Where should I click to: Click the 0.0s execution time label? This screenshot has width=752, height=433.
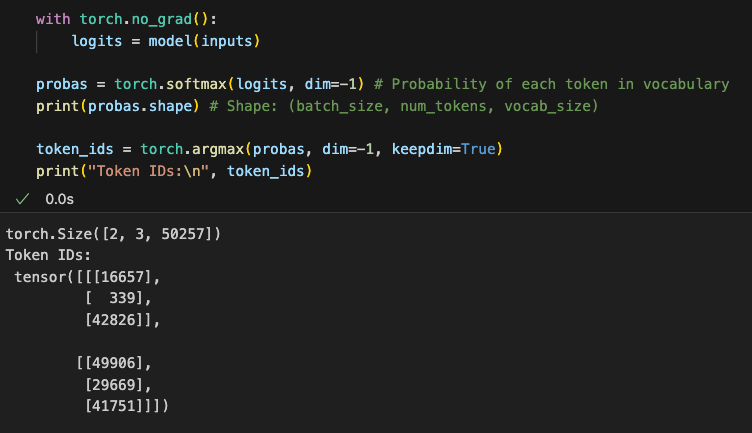pos(60,199)
